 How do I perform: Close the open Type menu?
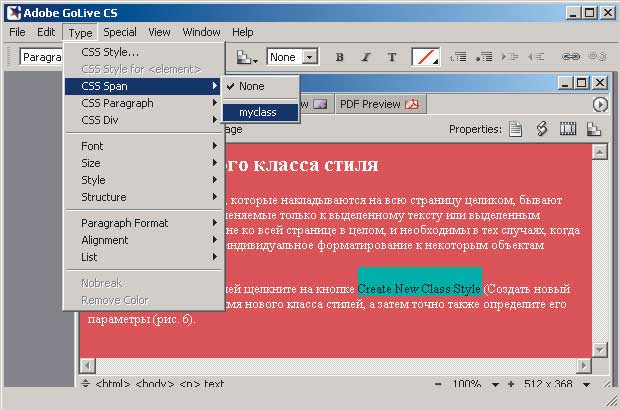(80, 32)
